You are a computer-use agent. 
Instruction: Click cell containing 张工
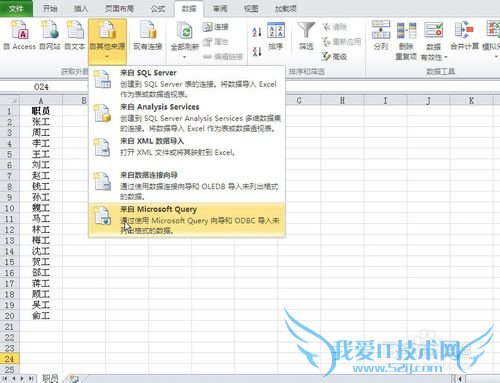[41, 122]
